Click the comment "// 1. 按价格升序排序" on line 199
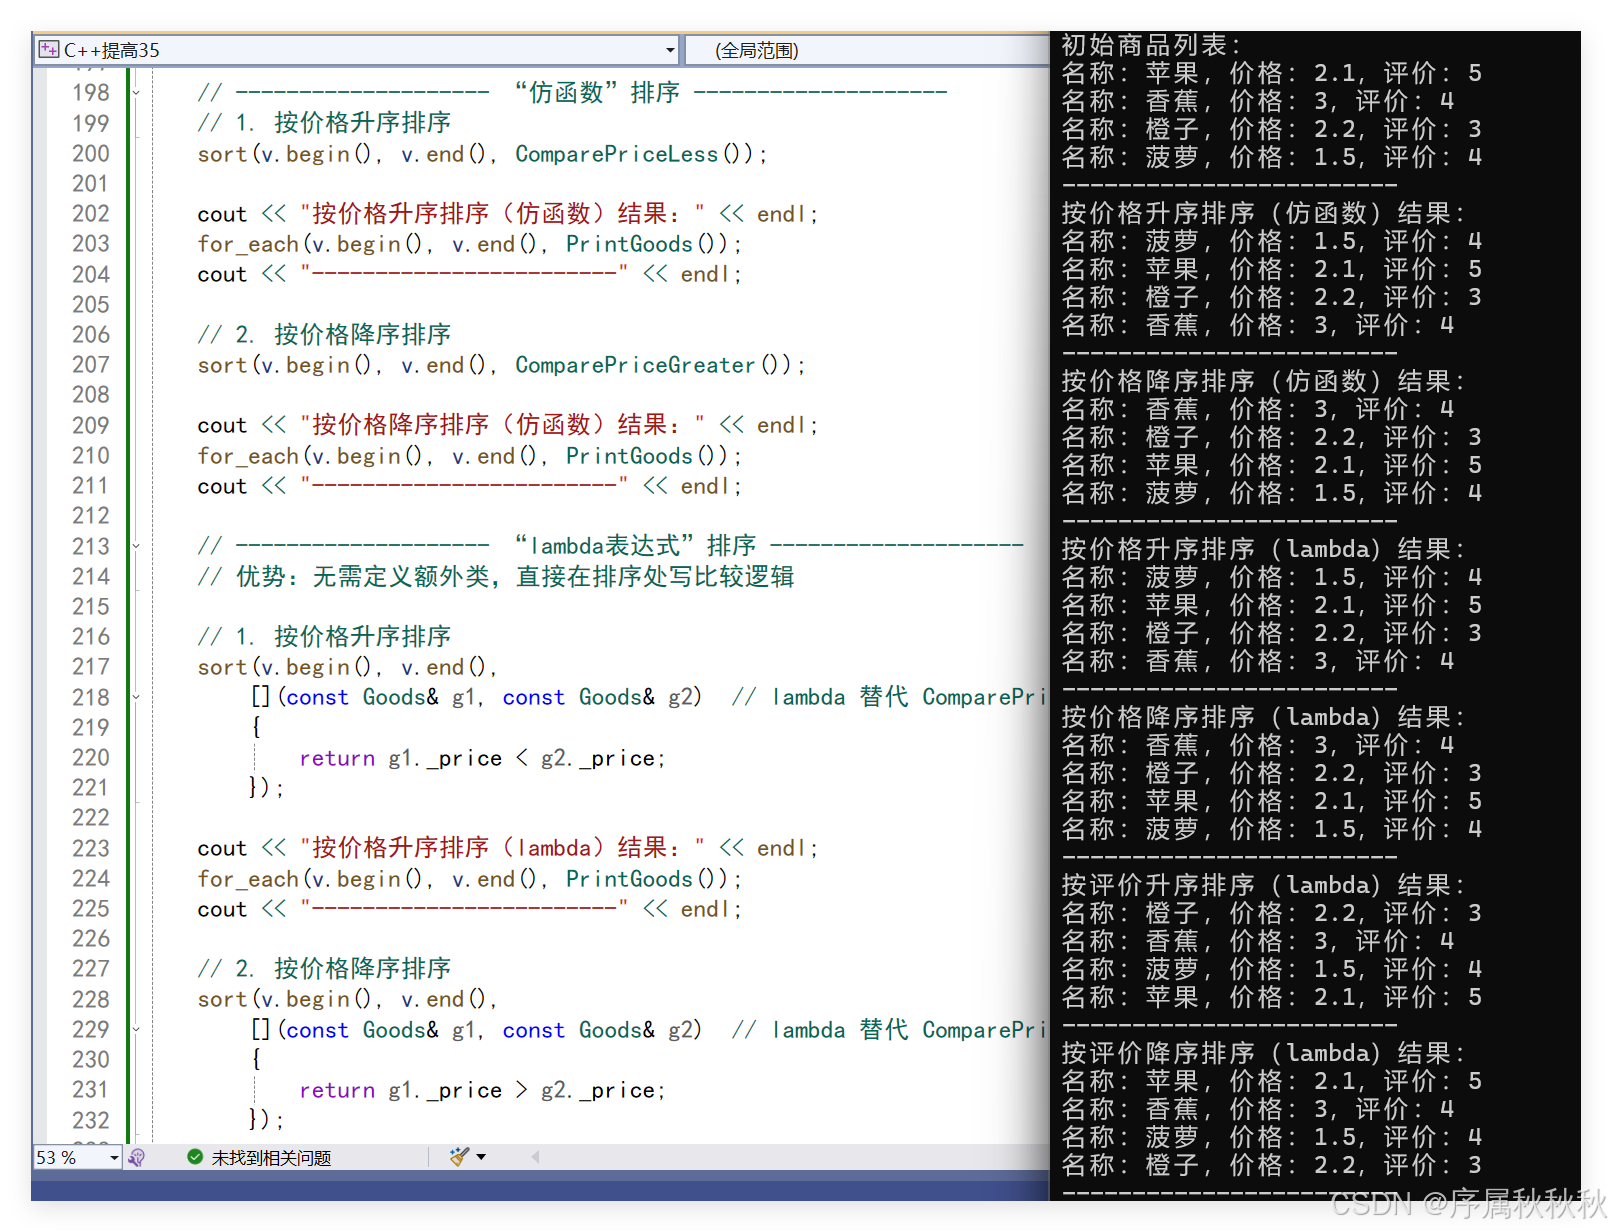The width and height of the screenshot is (1612, 1232). pyautogui.click(x=324, y=123)
